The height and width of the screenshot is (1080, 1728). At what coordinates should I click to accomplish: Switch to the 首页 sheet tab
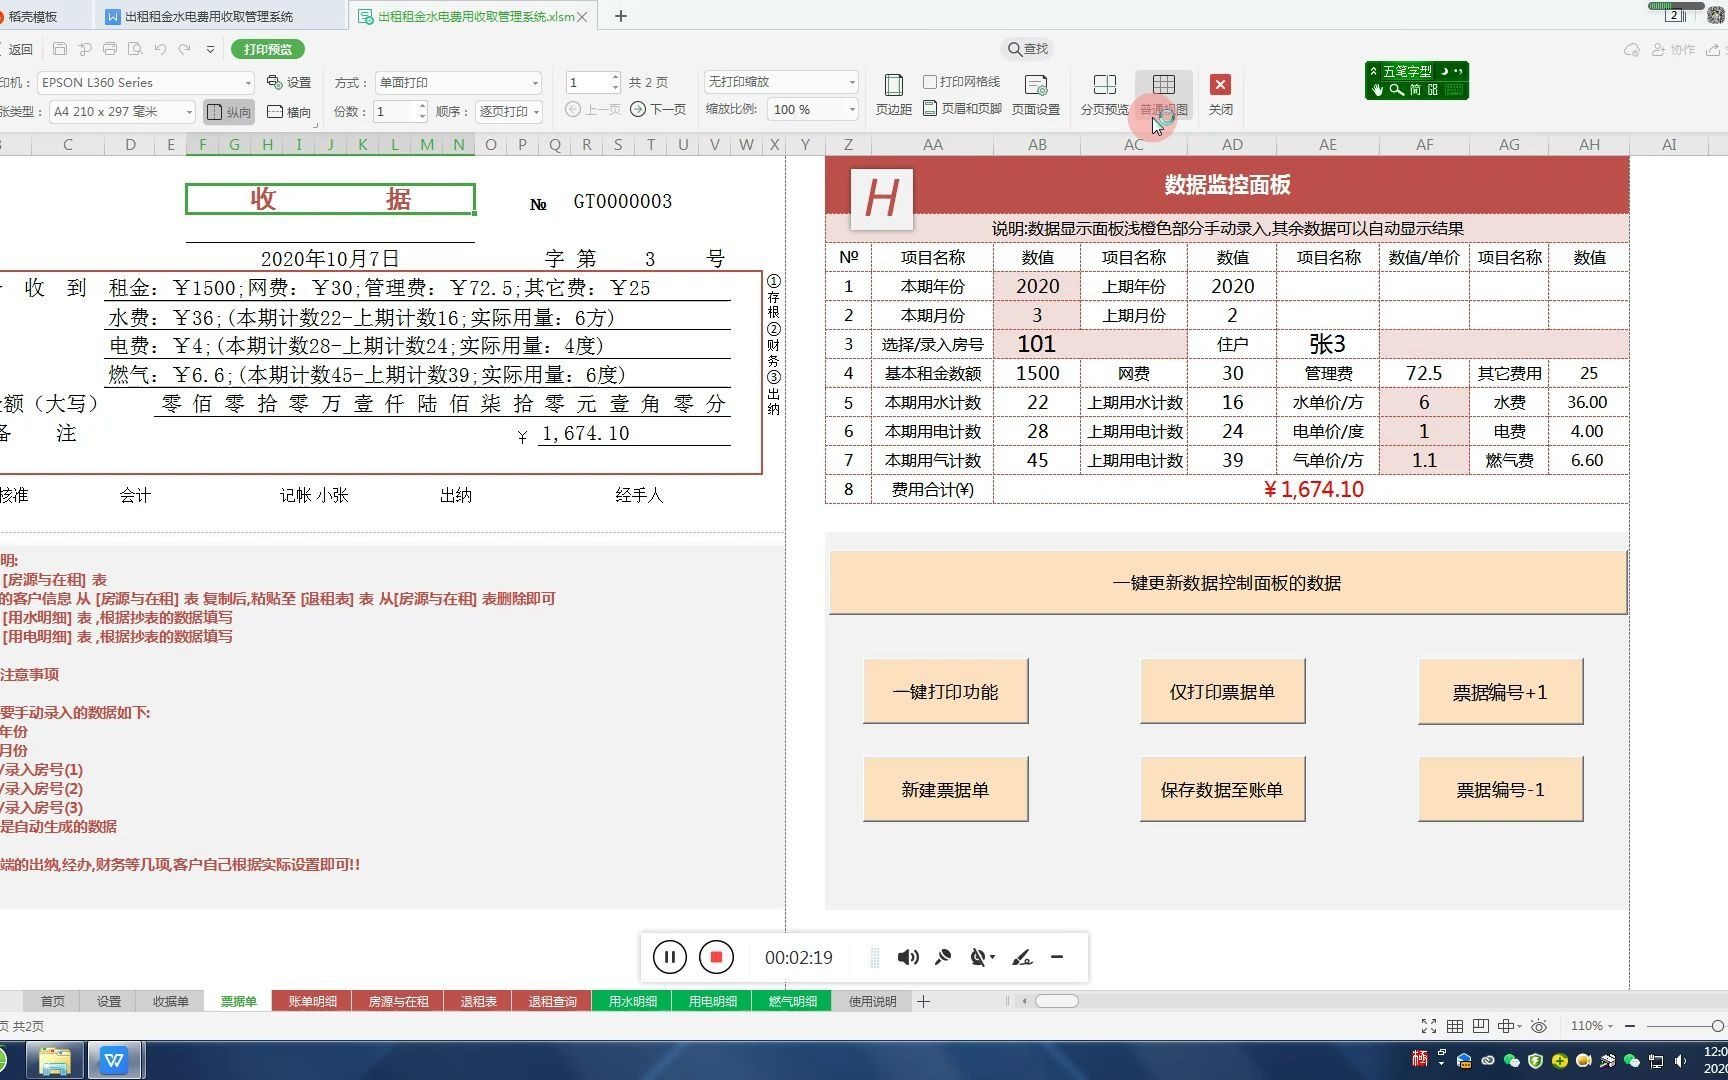coord(53,1001)
